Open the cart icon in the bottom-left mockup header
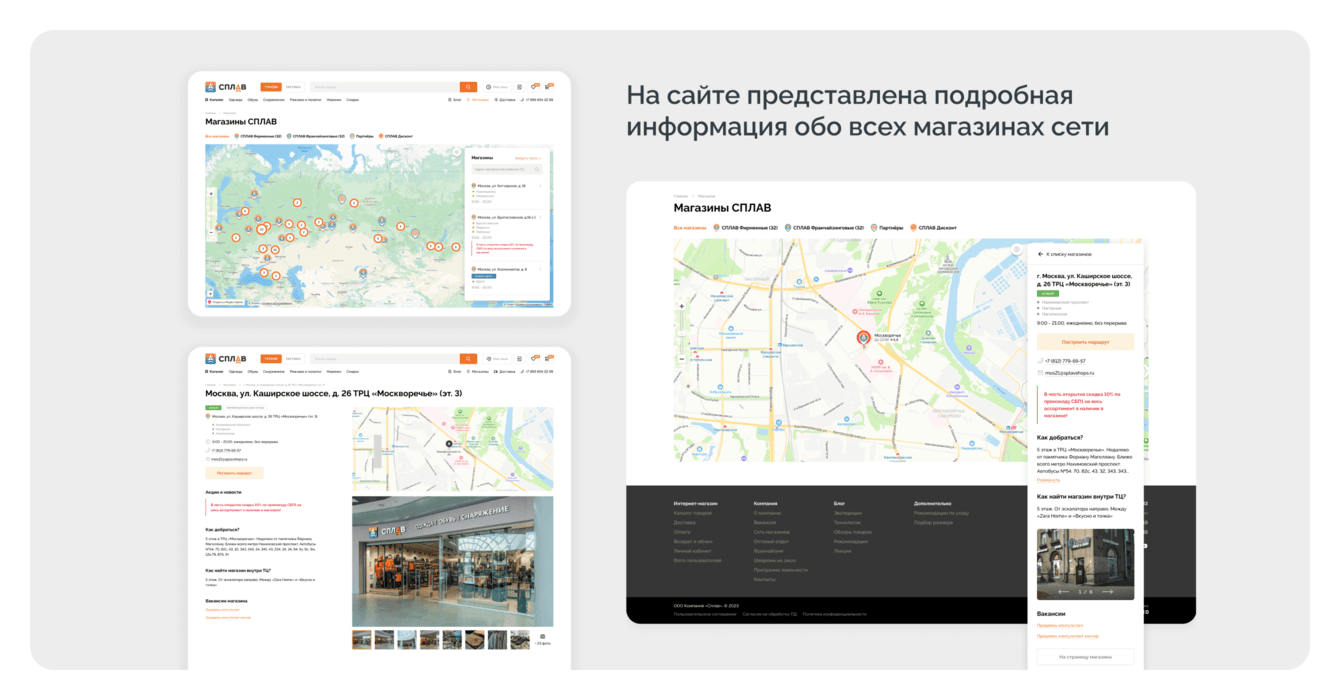1340x700 pixels. pos(547,358)
